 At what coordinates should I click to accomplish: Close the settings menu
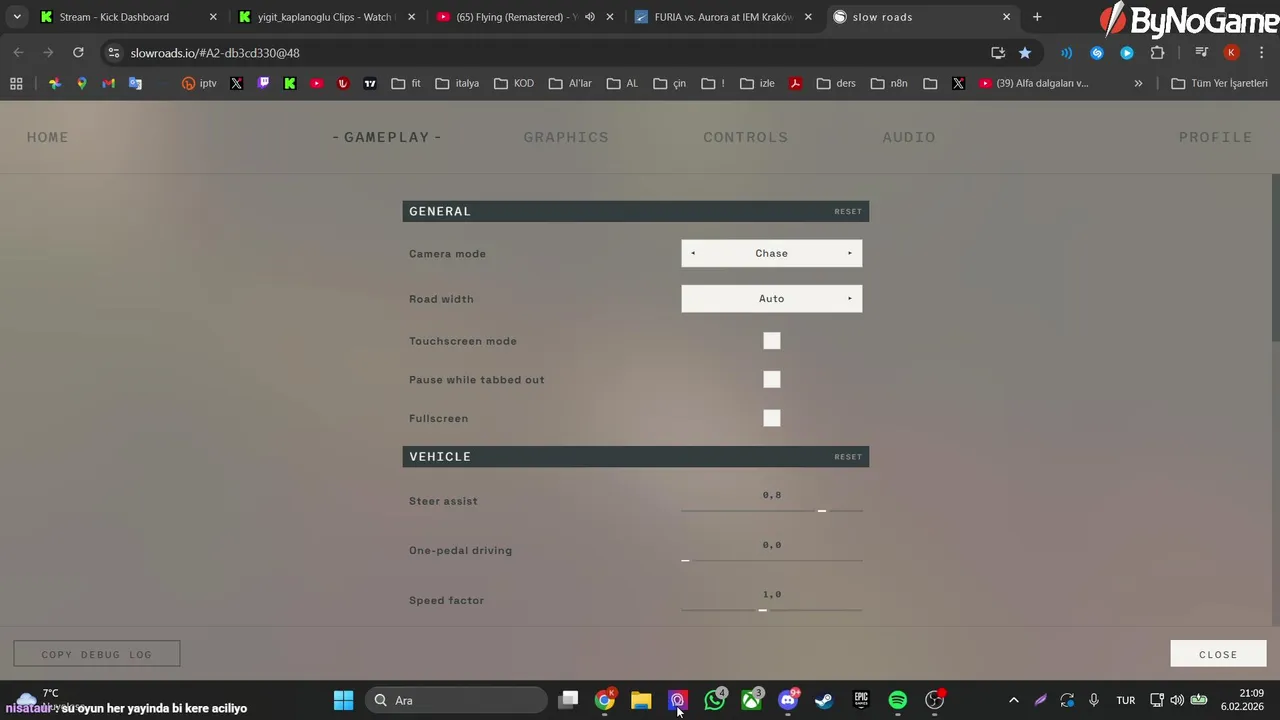click(1218, 654)
